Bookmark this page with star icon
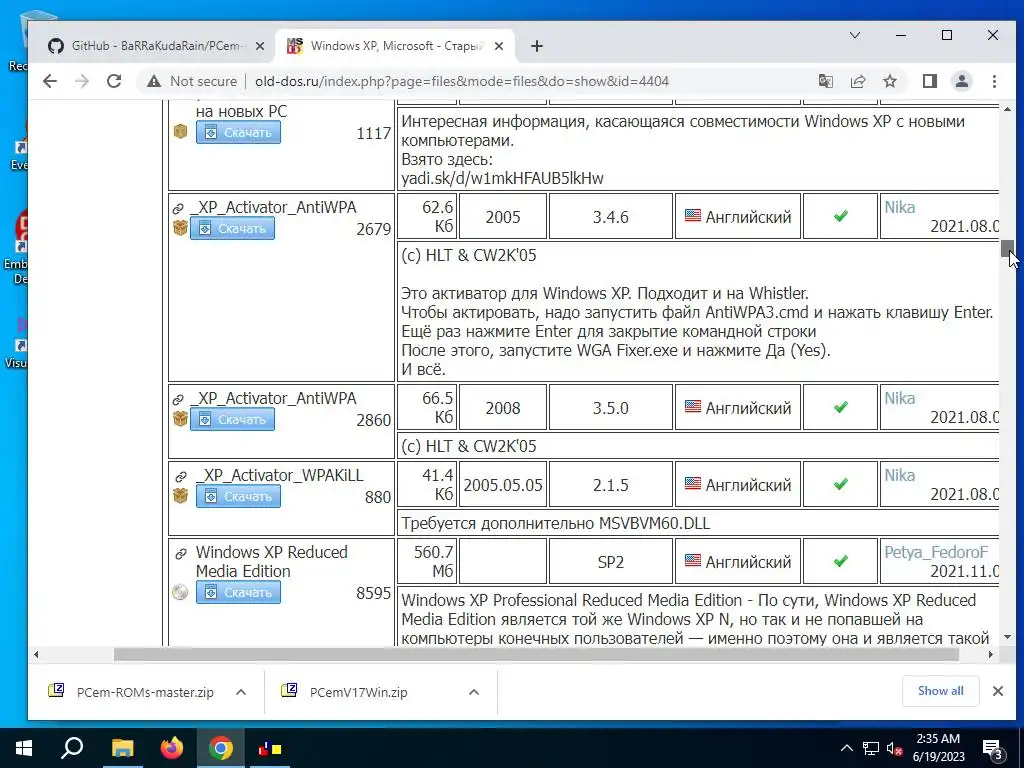 (889, 81)
